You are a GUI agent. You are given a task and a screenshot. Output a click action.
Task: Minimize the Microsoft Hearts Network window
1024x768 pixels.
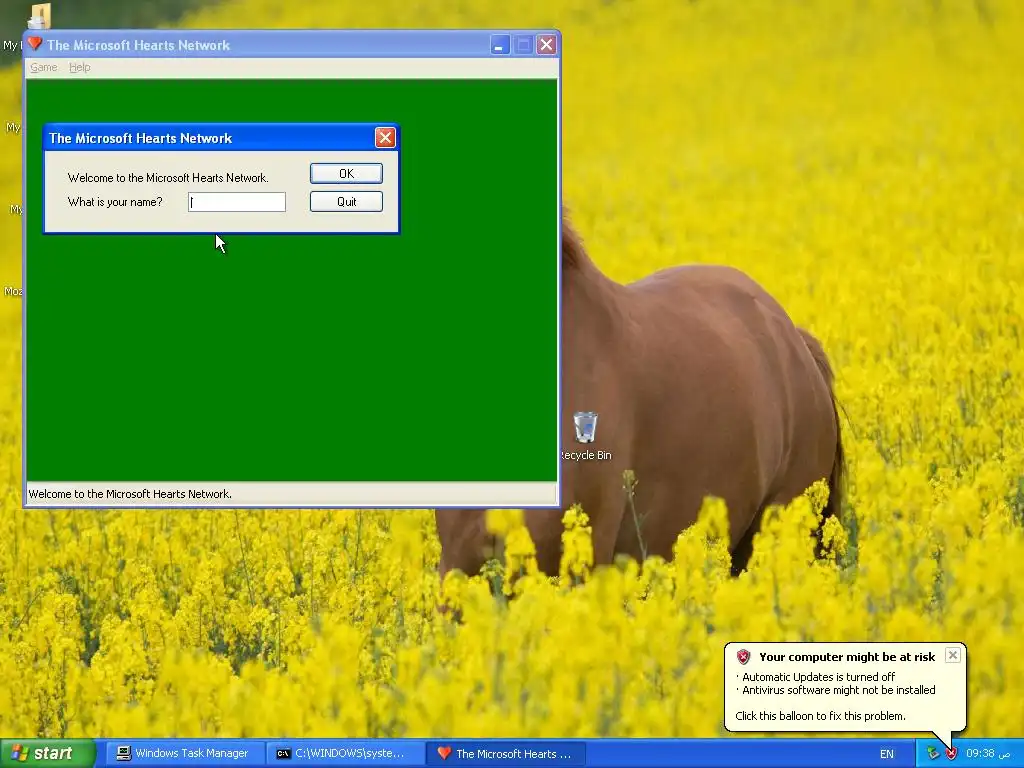(x=500, y=45)
